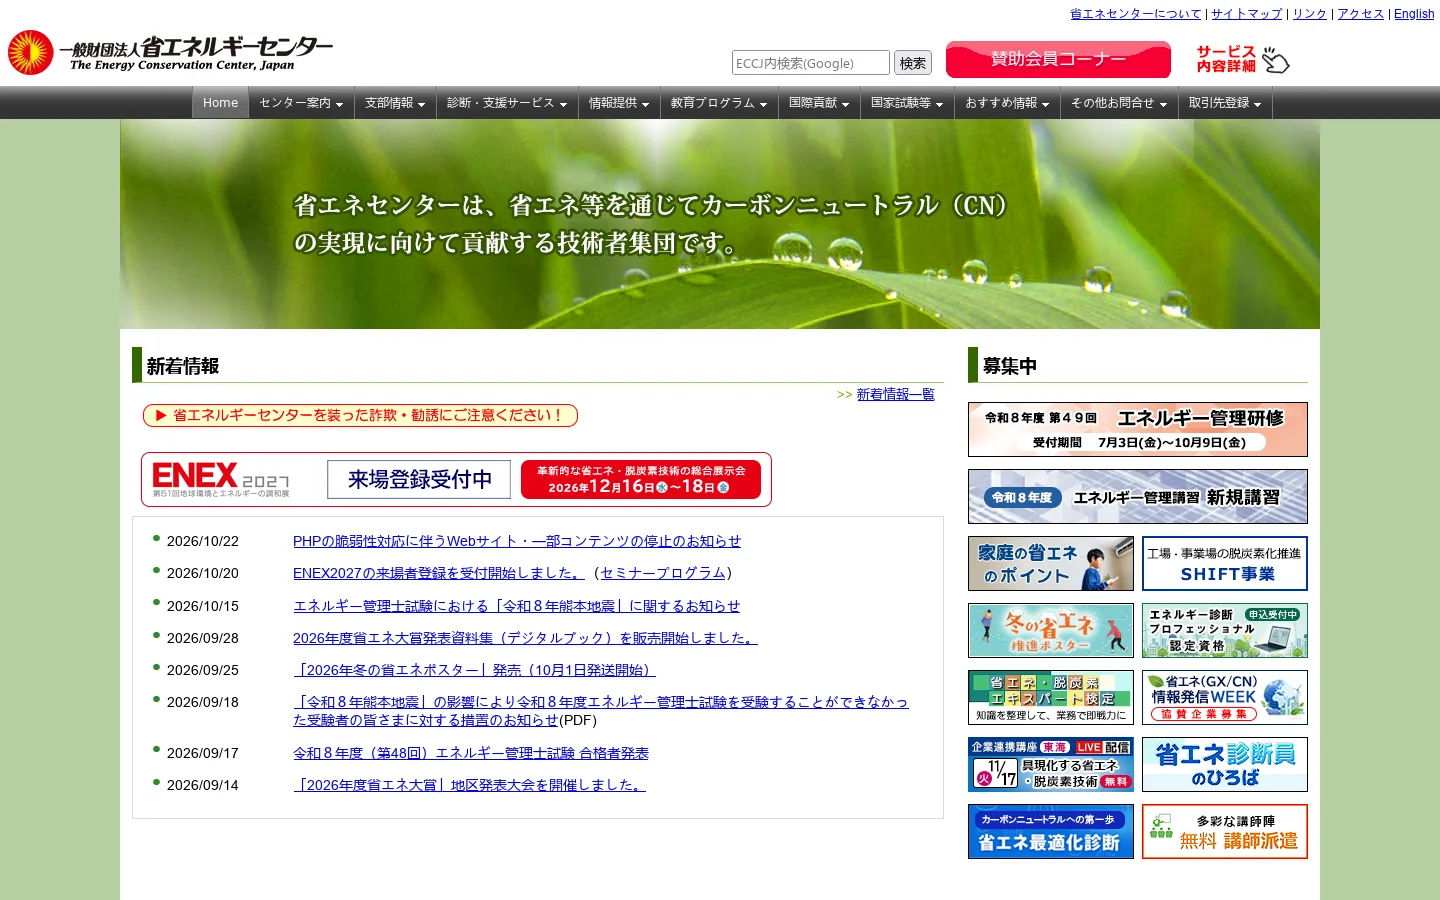Open the アクセス link in header
The image size is (1440, 900).
click(1361, 14)
